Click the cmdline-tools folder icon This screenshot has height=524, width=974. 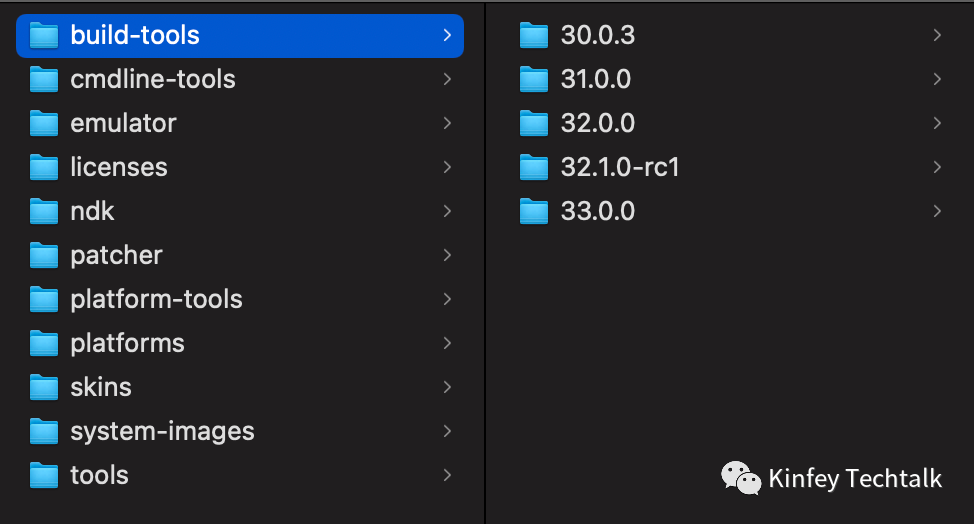pos(44,80)
